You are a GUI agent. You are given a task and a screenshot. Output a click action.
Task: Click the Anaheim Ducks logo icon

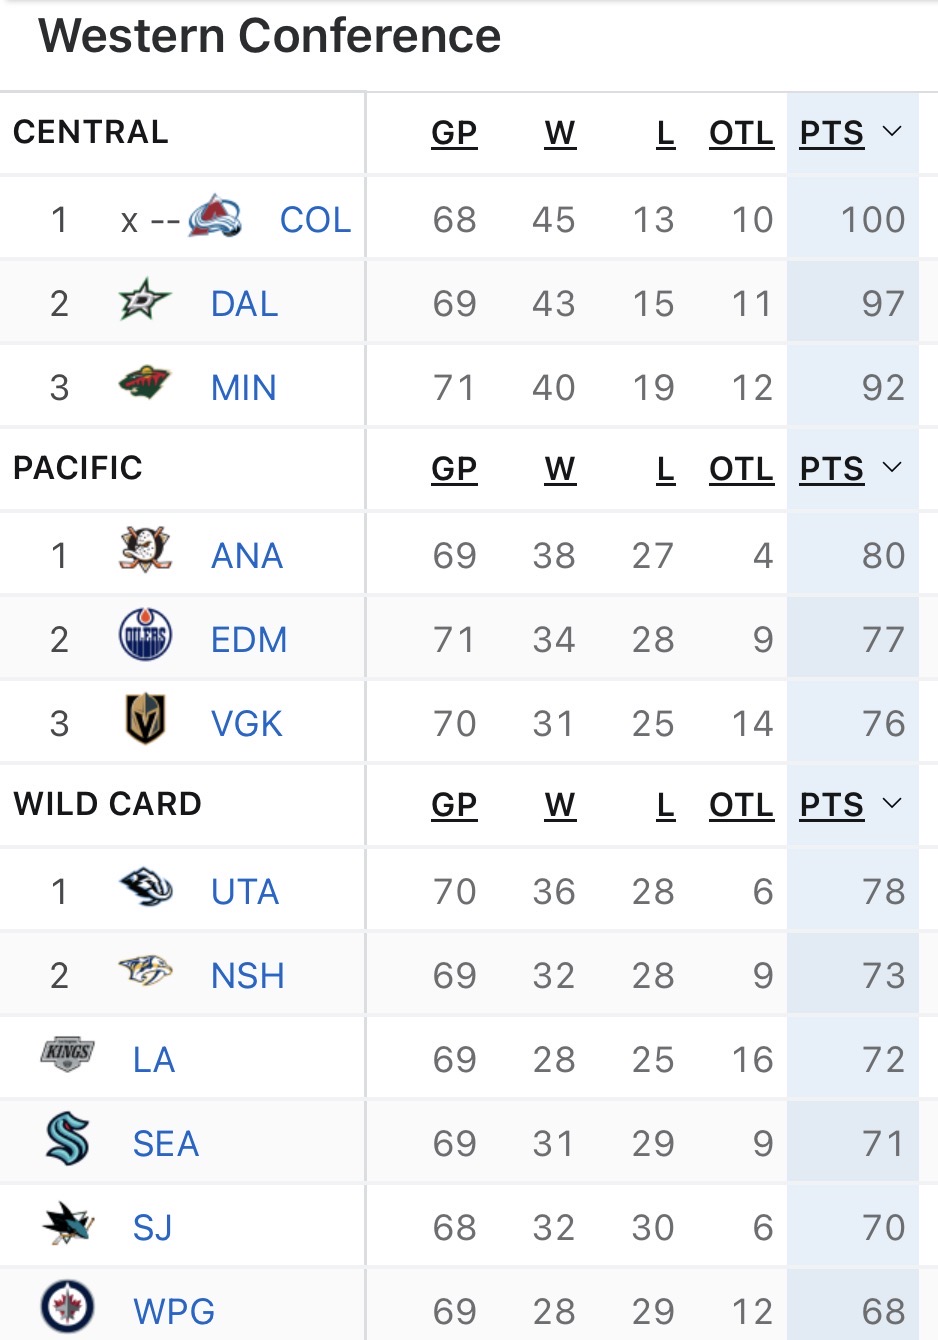tap(145, 551)
